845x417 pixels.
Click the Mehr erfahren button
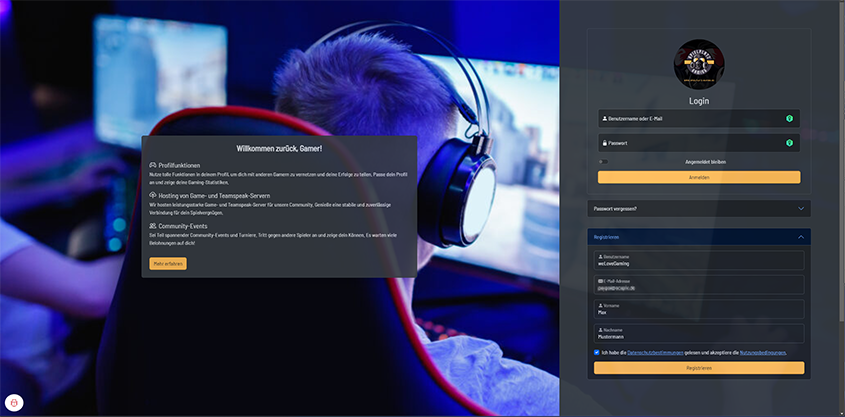pyautogui.click(x=168, y=264)
